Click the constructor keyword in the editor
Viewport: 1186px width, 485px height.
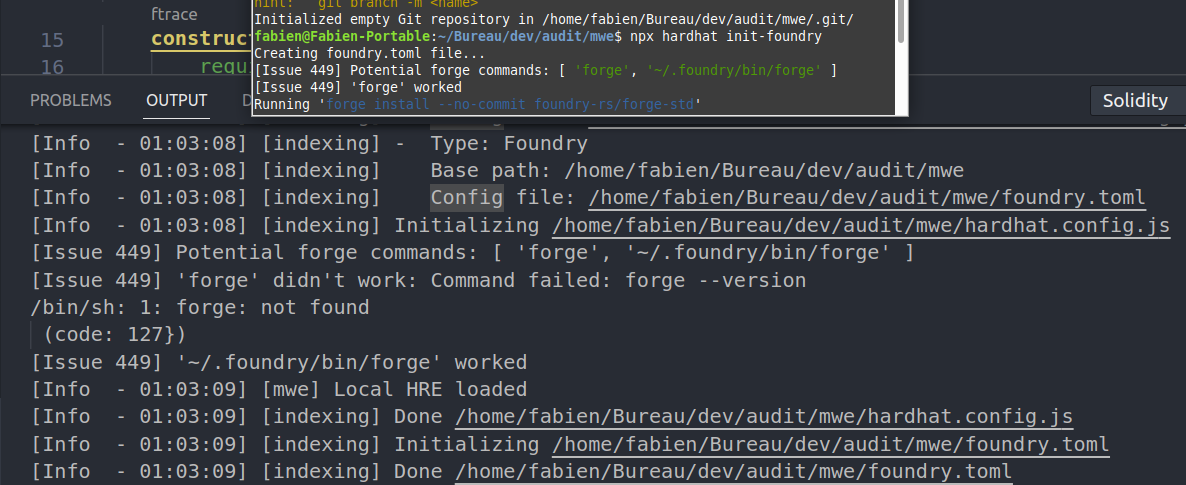201,39
